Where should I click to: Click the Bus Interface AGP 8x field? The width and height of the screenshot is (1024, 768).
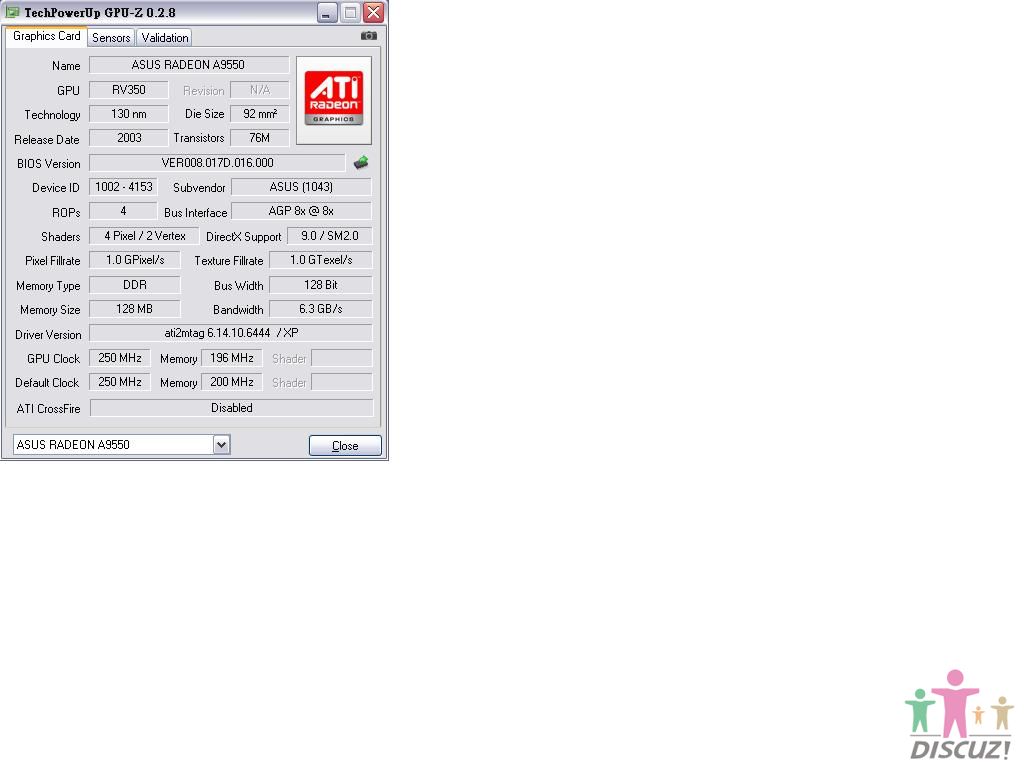(301, 211)
